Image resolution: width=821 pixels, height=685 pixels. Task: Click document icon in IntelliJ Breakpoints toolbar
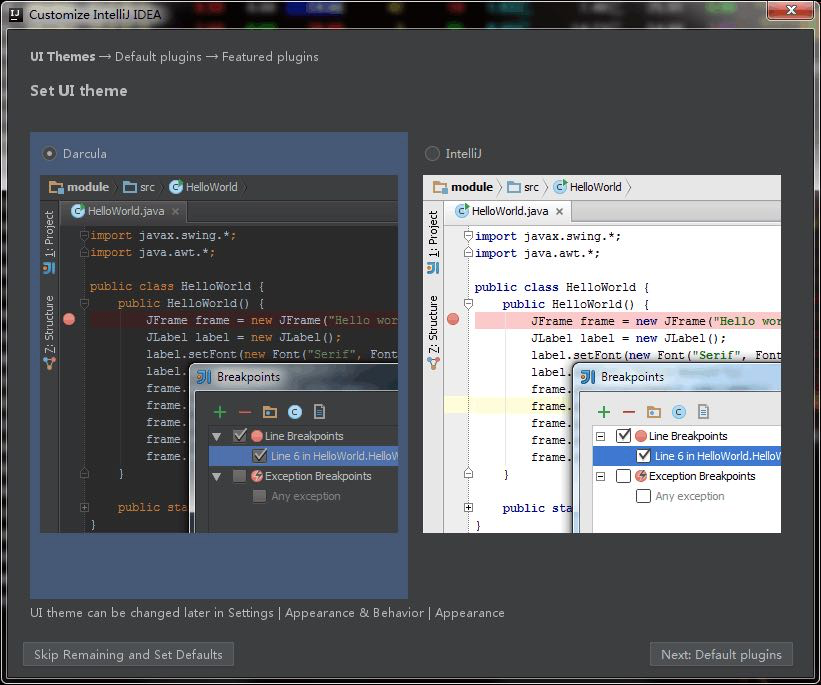(x=703, y=412)
